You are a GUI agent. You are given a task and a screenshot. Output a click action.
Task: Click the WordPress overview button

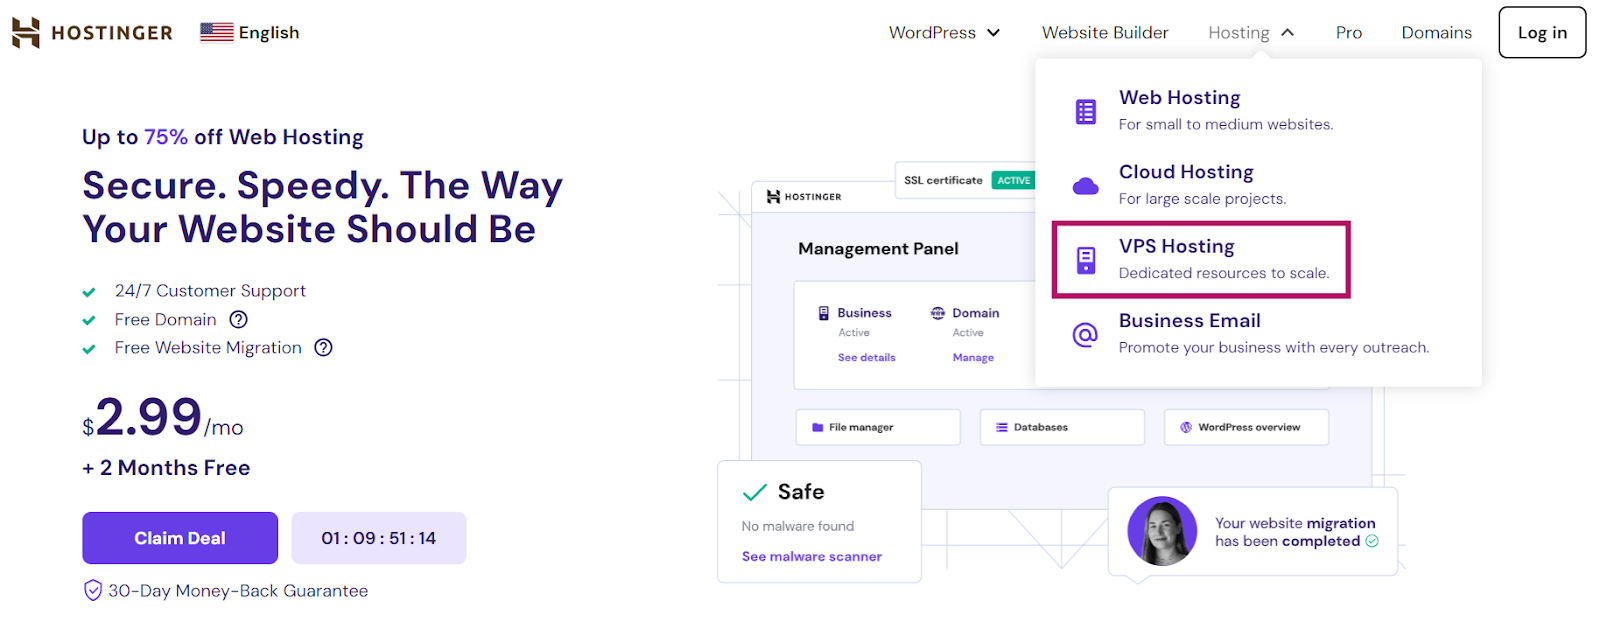point(1246,427)
